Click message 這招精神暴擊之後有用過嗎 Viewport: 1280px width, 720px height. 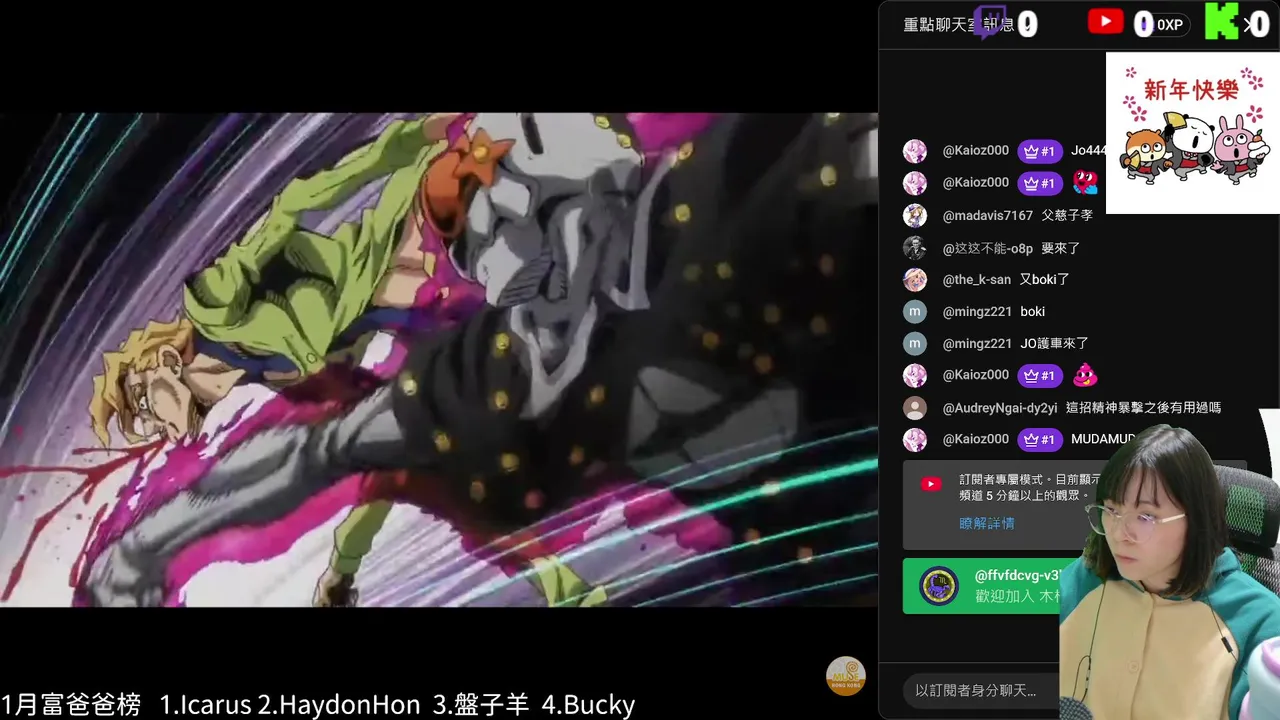pos(1143,408)
